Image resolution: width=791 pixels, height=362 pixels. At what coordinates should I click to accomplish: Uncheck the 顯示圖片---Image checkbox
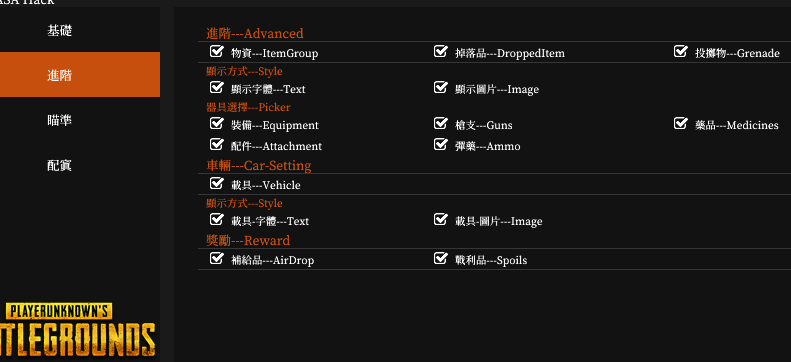pyautogui.click(x=440, y=88)
